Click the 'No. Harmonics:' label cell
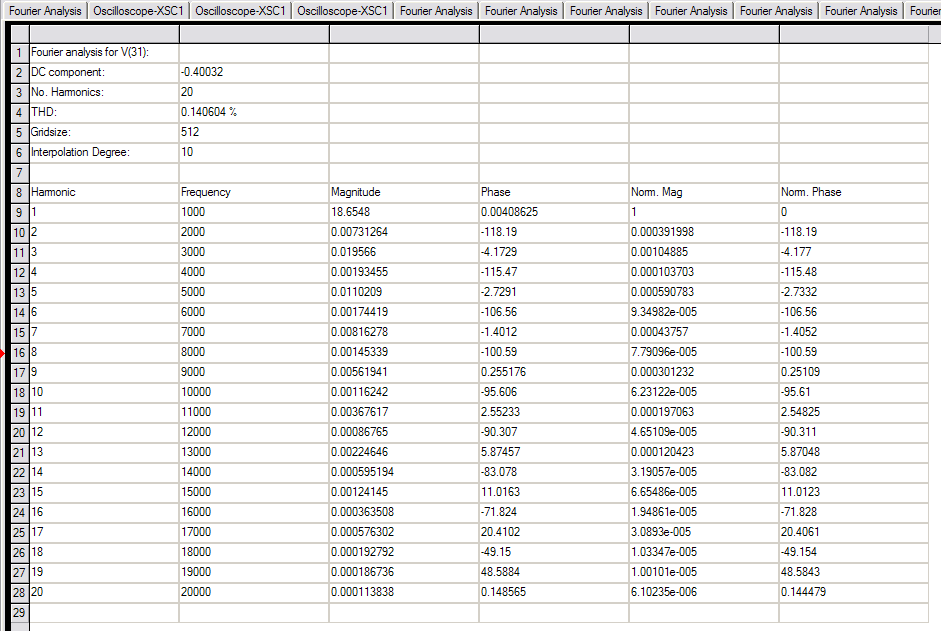 [x=104, y=92]
